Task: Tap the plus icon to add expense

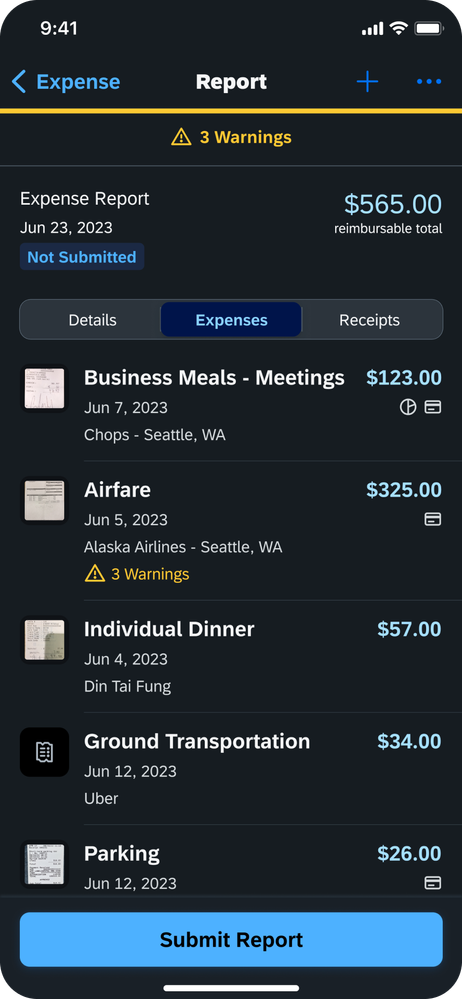Action: pyautogui.click(x=367, y=82)
